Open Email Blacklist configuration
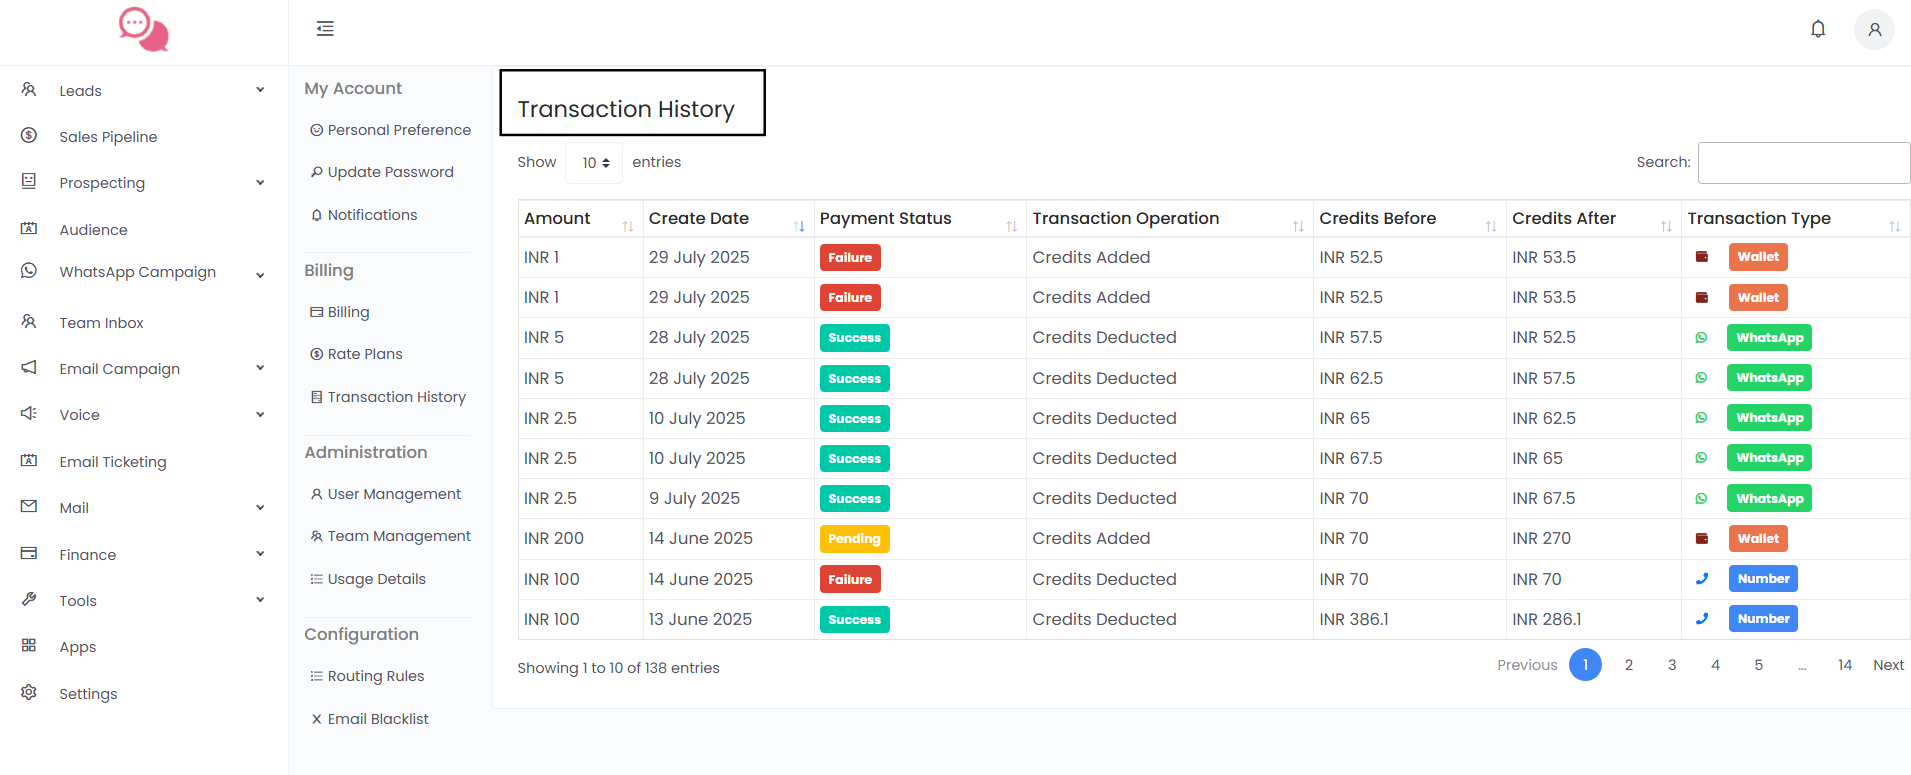The width and height of the screenshot is (1911, 775). pos(370,719)
